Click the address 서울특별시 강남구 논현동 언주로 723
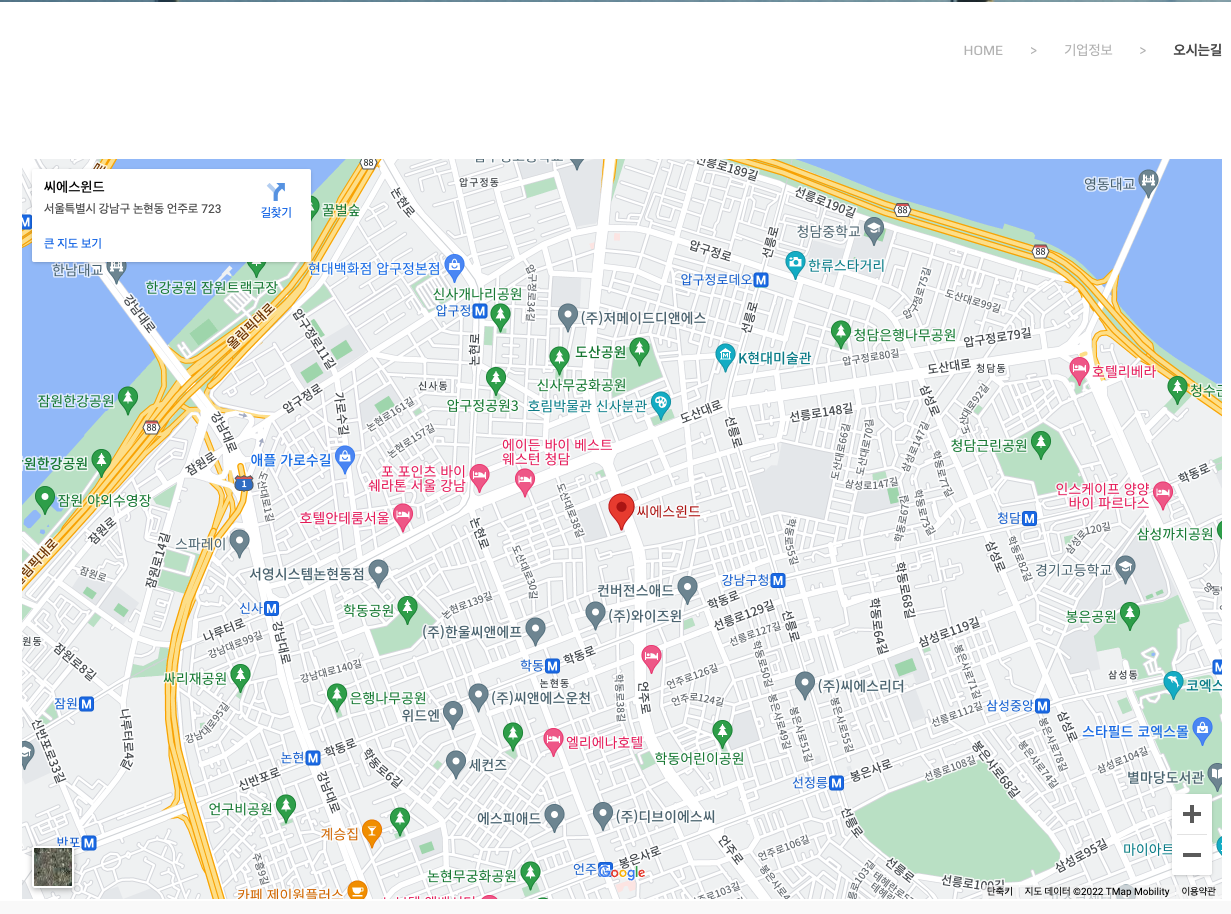The height and width of the screenshot is (914, 1231). pyautogui.click(x=132, y=208)
